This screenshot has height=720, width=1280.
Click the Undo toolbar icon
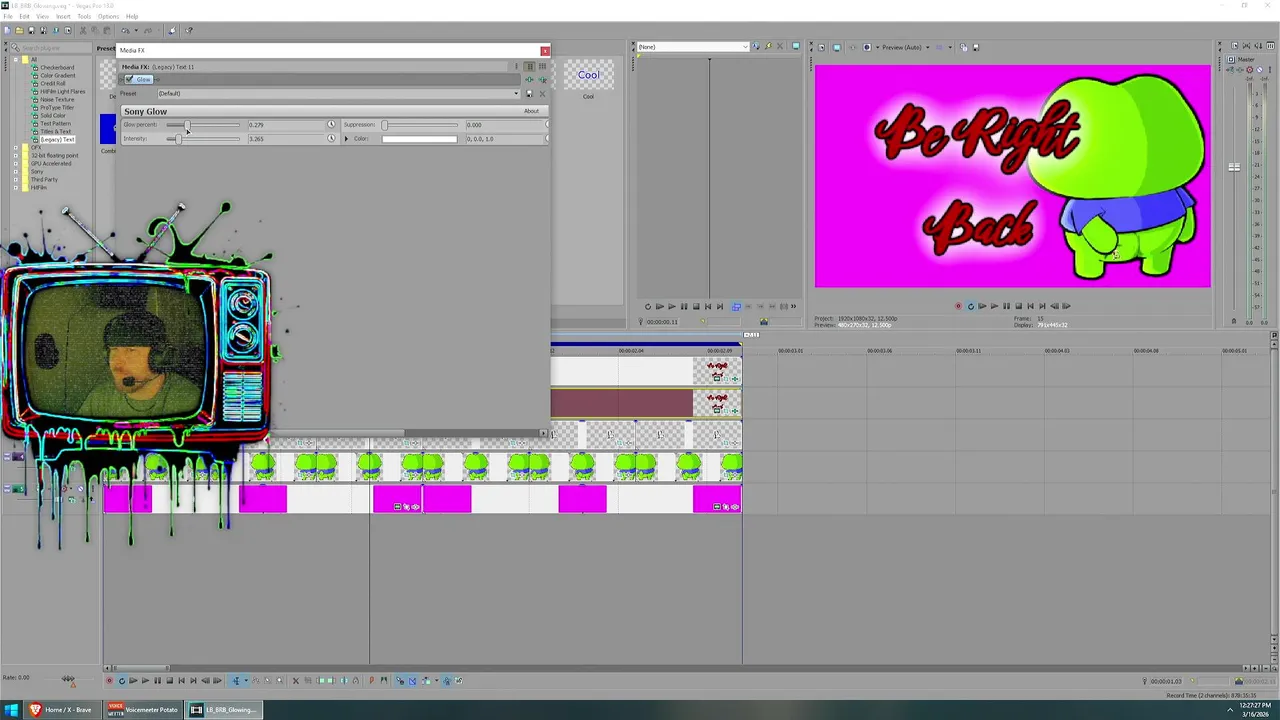tap(126, 30)
